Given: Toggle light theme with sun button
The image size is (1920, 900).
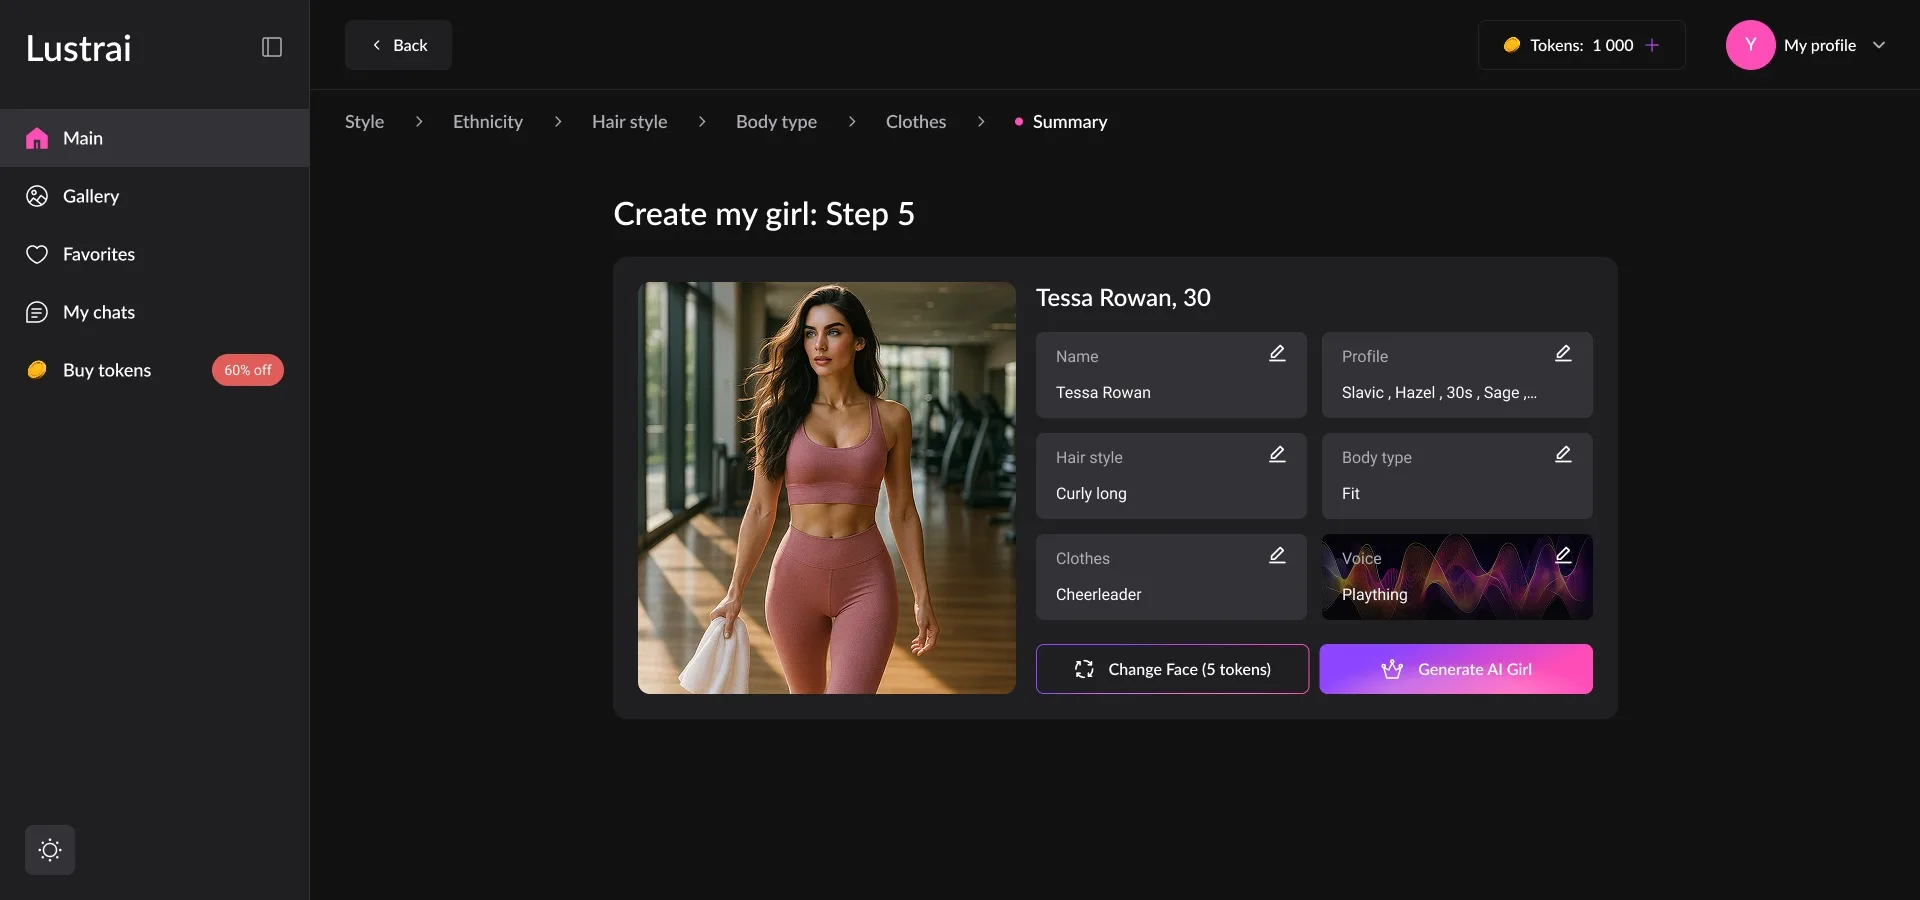Looking at the screenshot, I should (50, 850).
